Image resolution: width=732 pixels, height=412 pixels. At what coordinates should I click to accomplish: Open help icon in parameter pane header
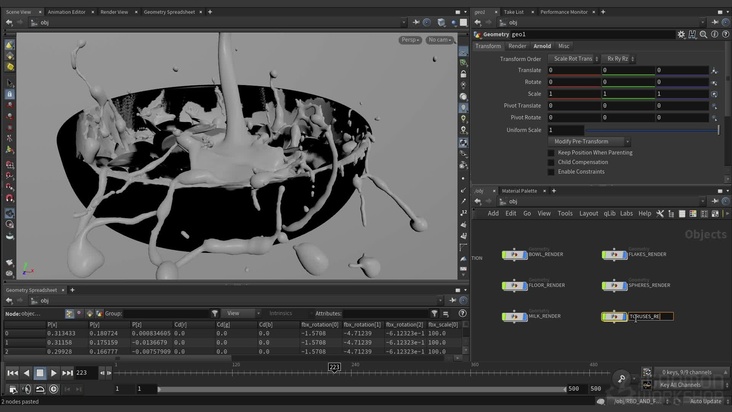coord(725,35)
